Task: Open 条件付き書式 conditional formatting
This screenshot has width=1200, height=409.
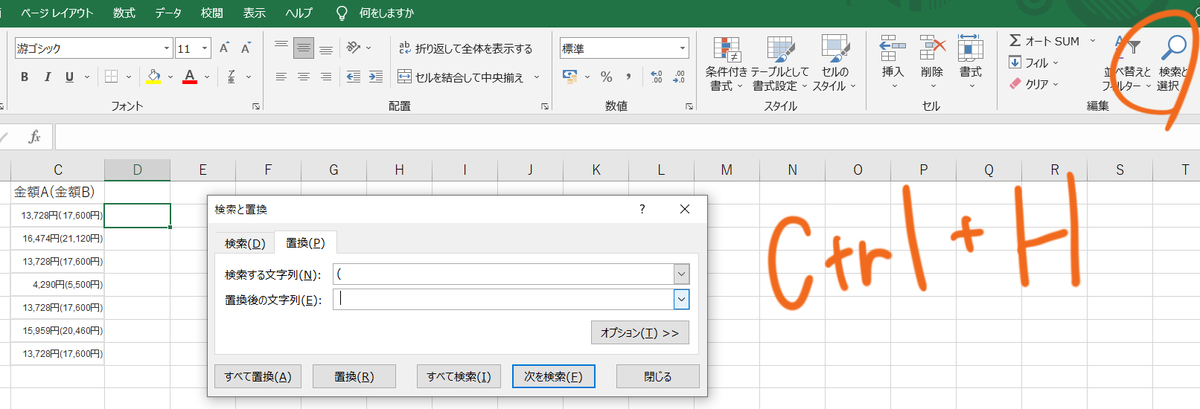Action: pyautogui.click(x=724, y=64)
